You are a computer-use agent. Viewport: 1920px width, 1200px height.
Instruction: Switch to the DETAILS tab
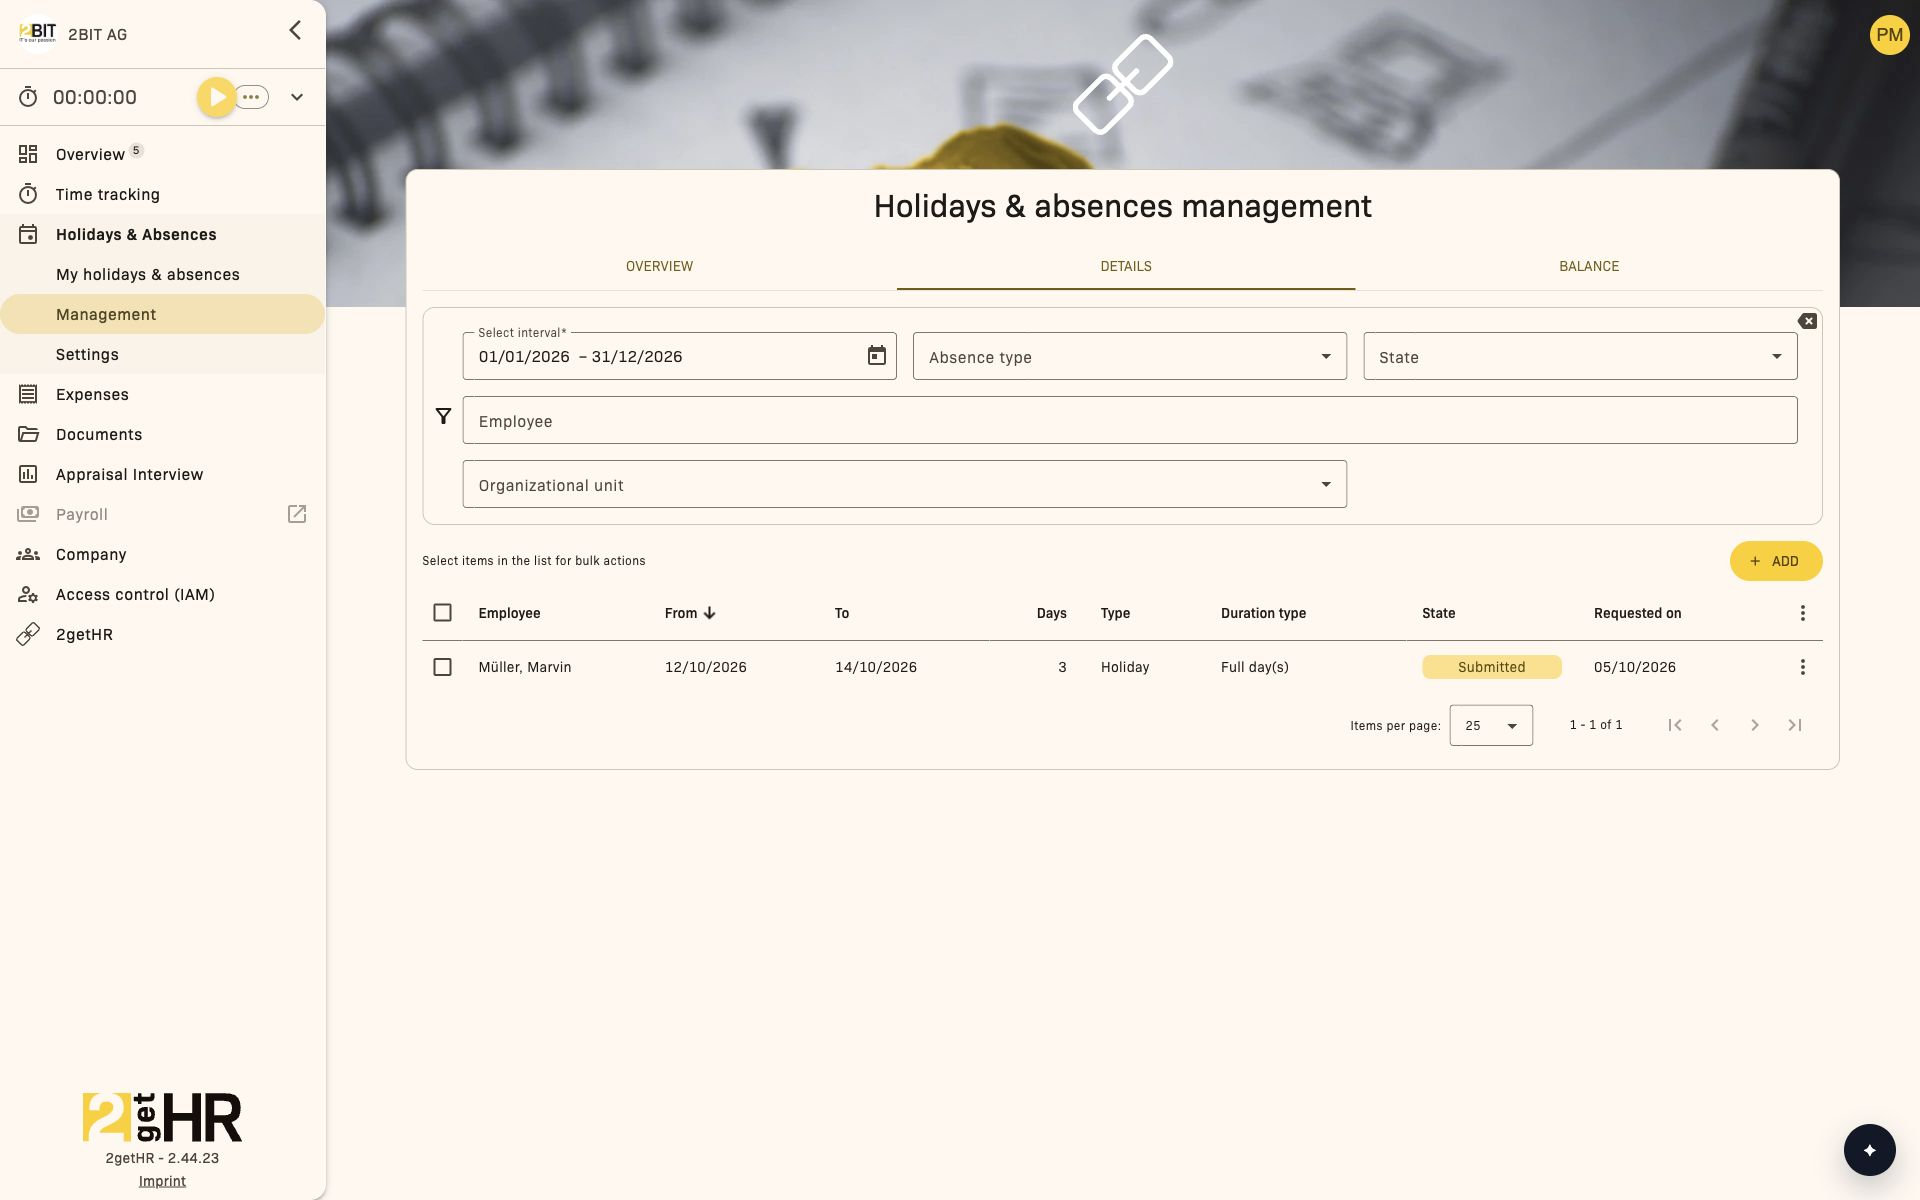(1126, 266)
